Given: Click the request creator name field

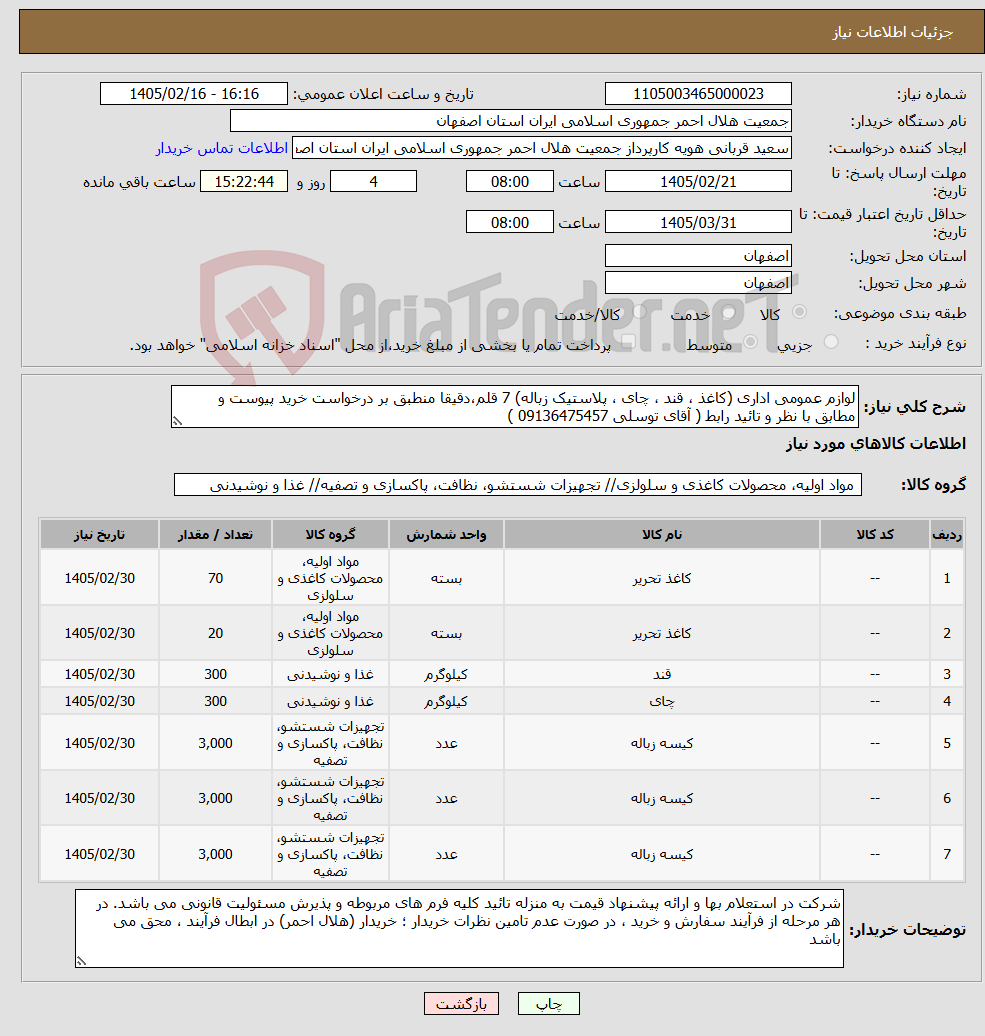Looking at the screenshot, I should [542, 148].
